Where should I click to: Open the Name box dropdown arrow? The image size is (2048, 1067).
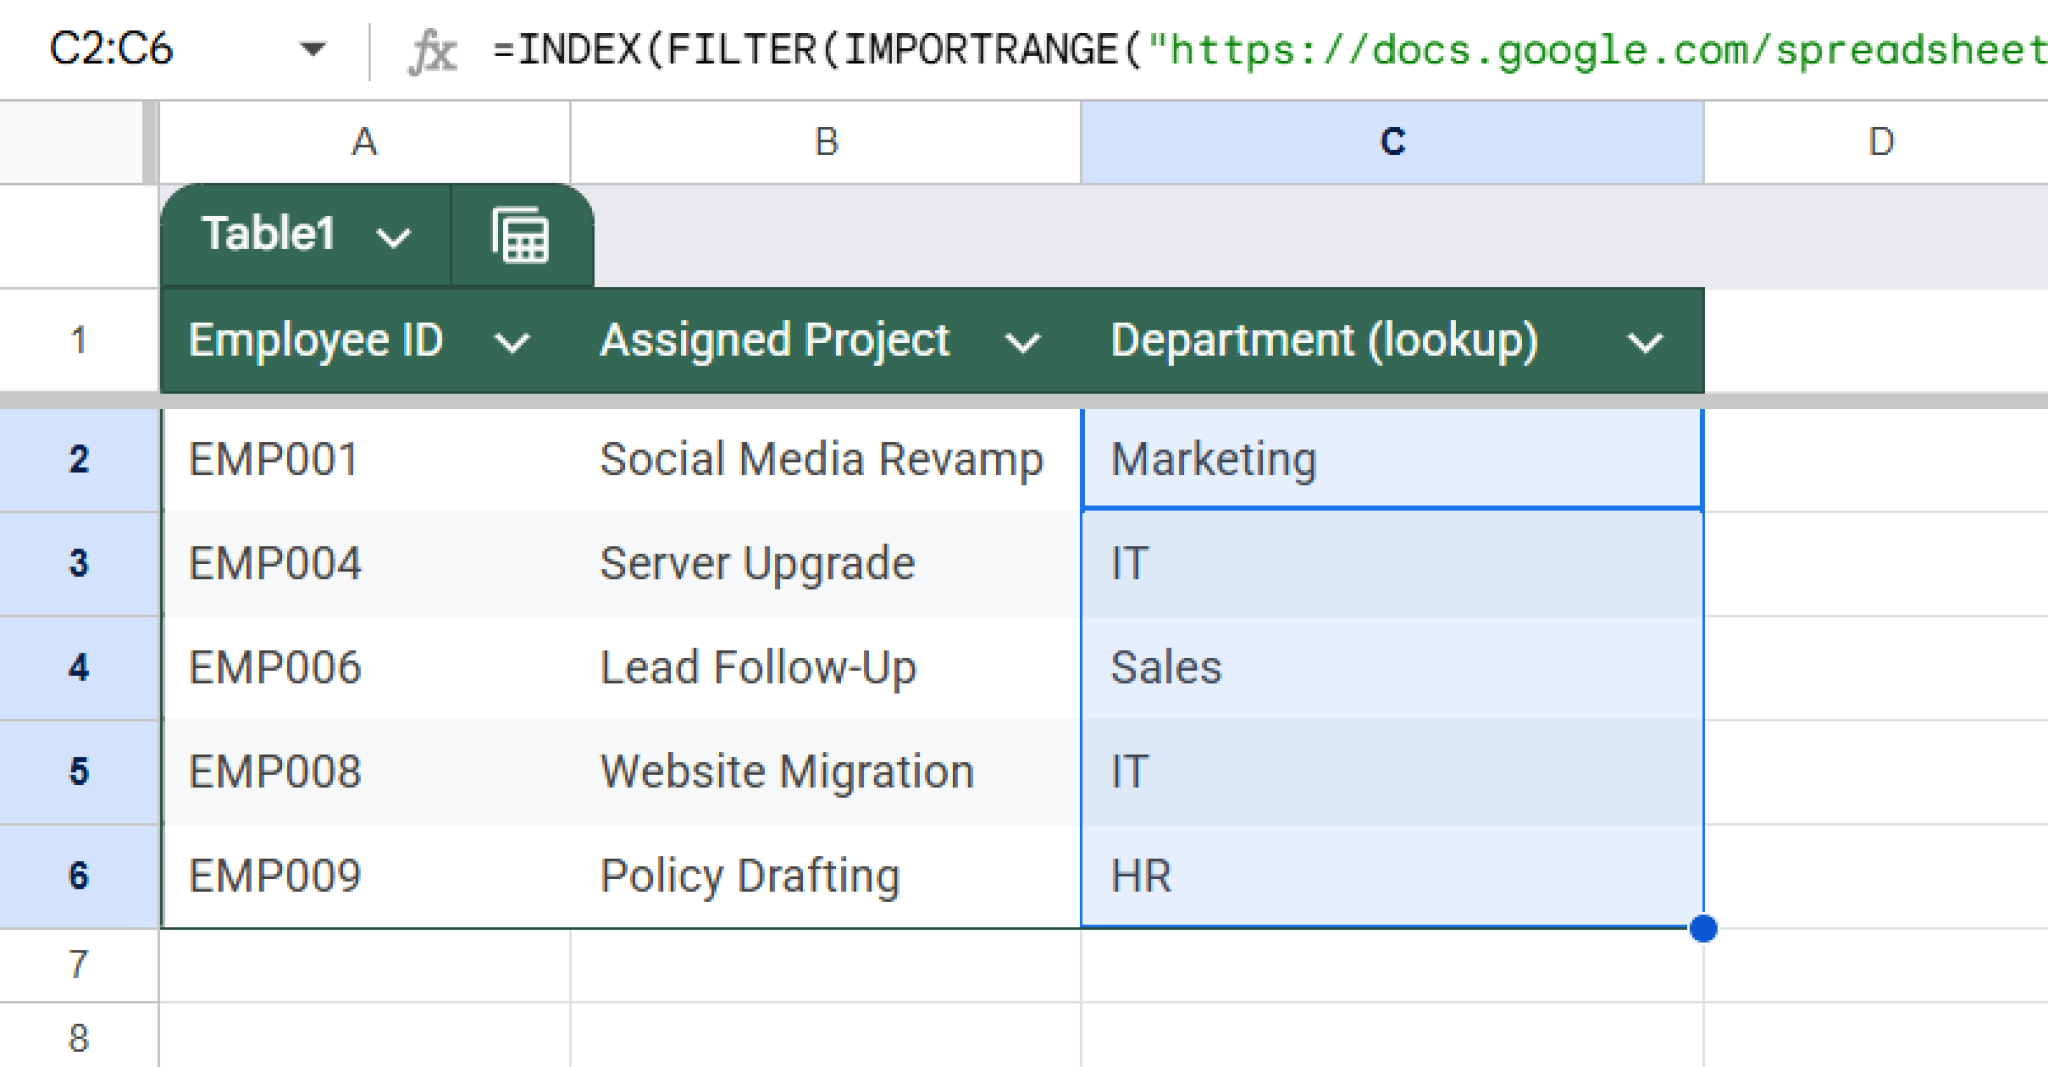(x=313, y=49)
